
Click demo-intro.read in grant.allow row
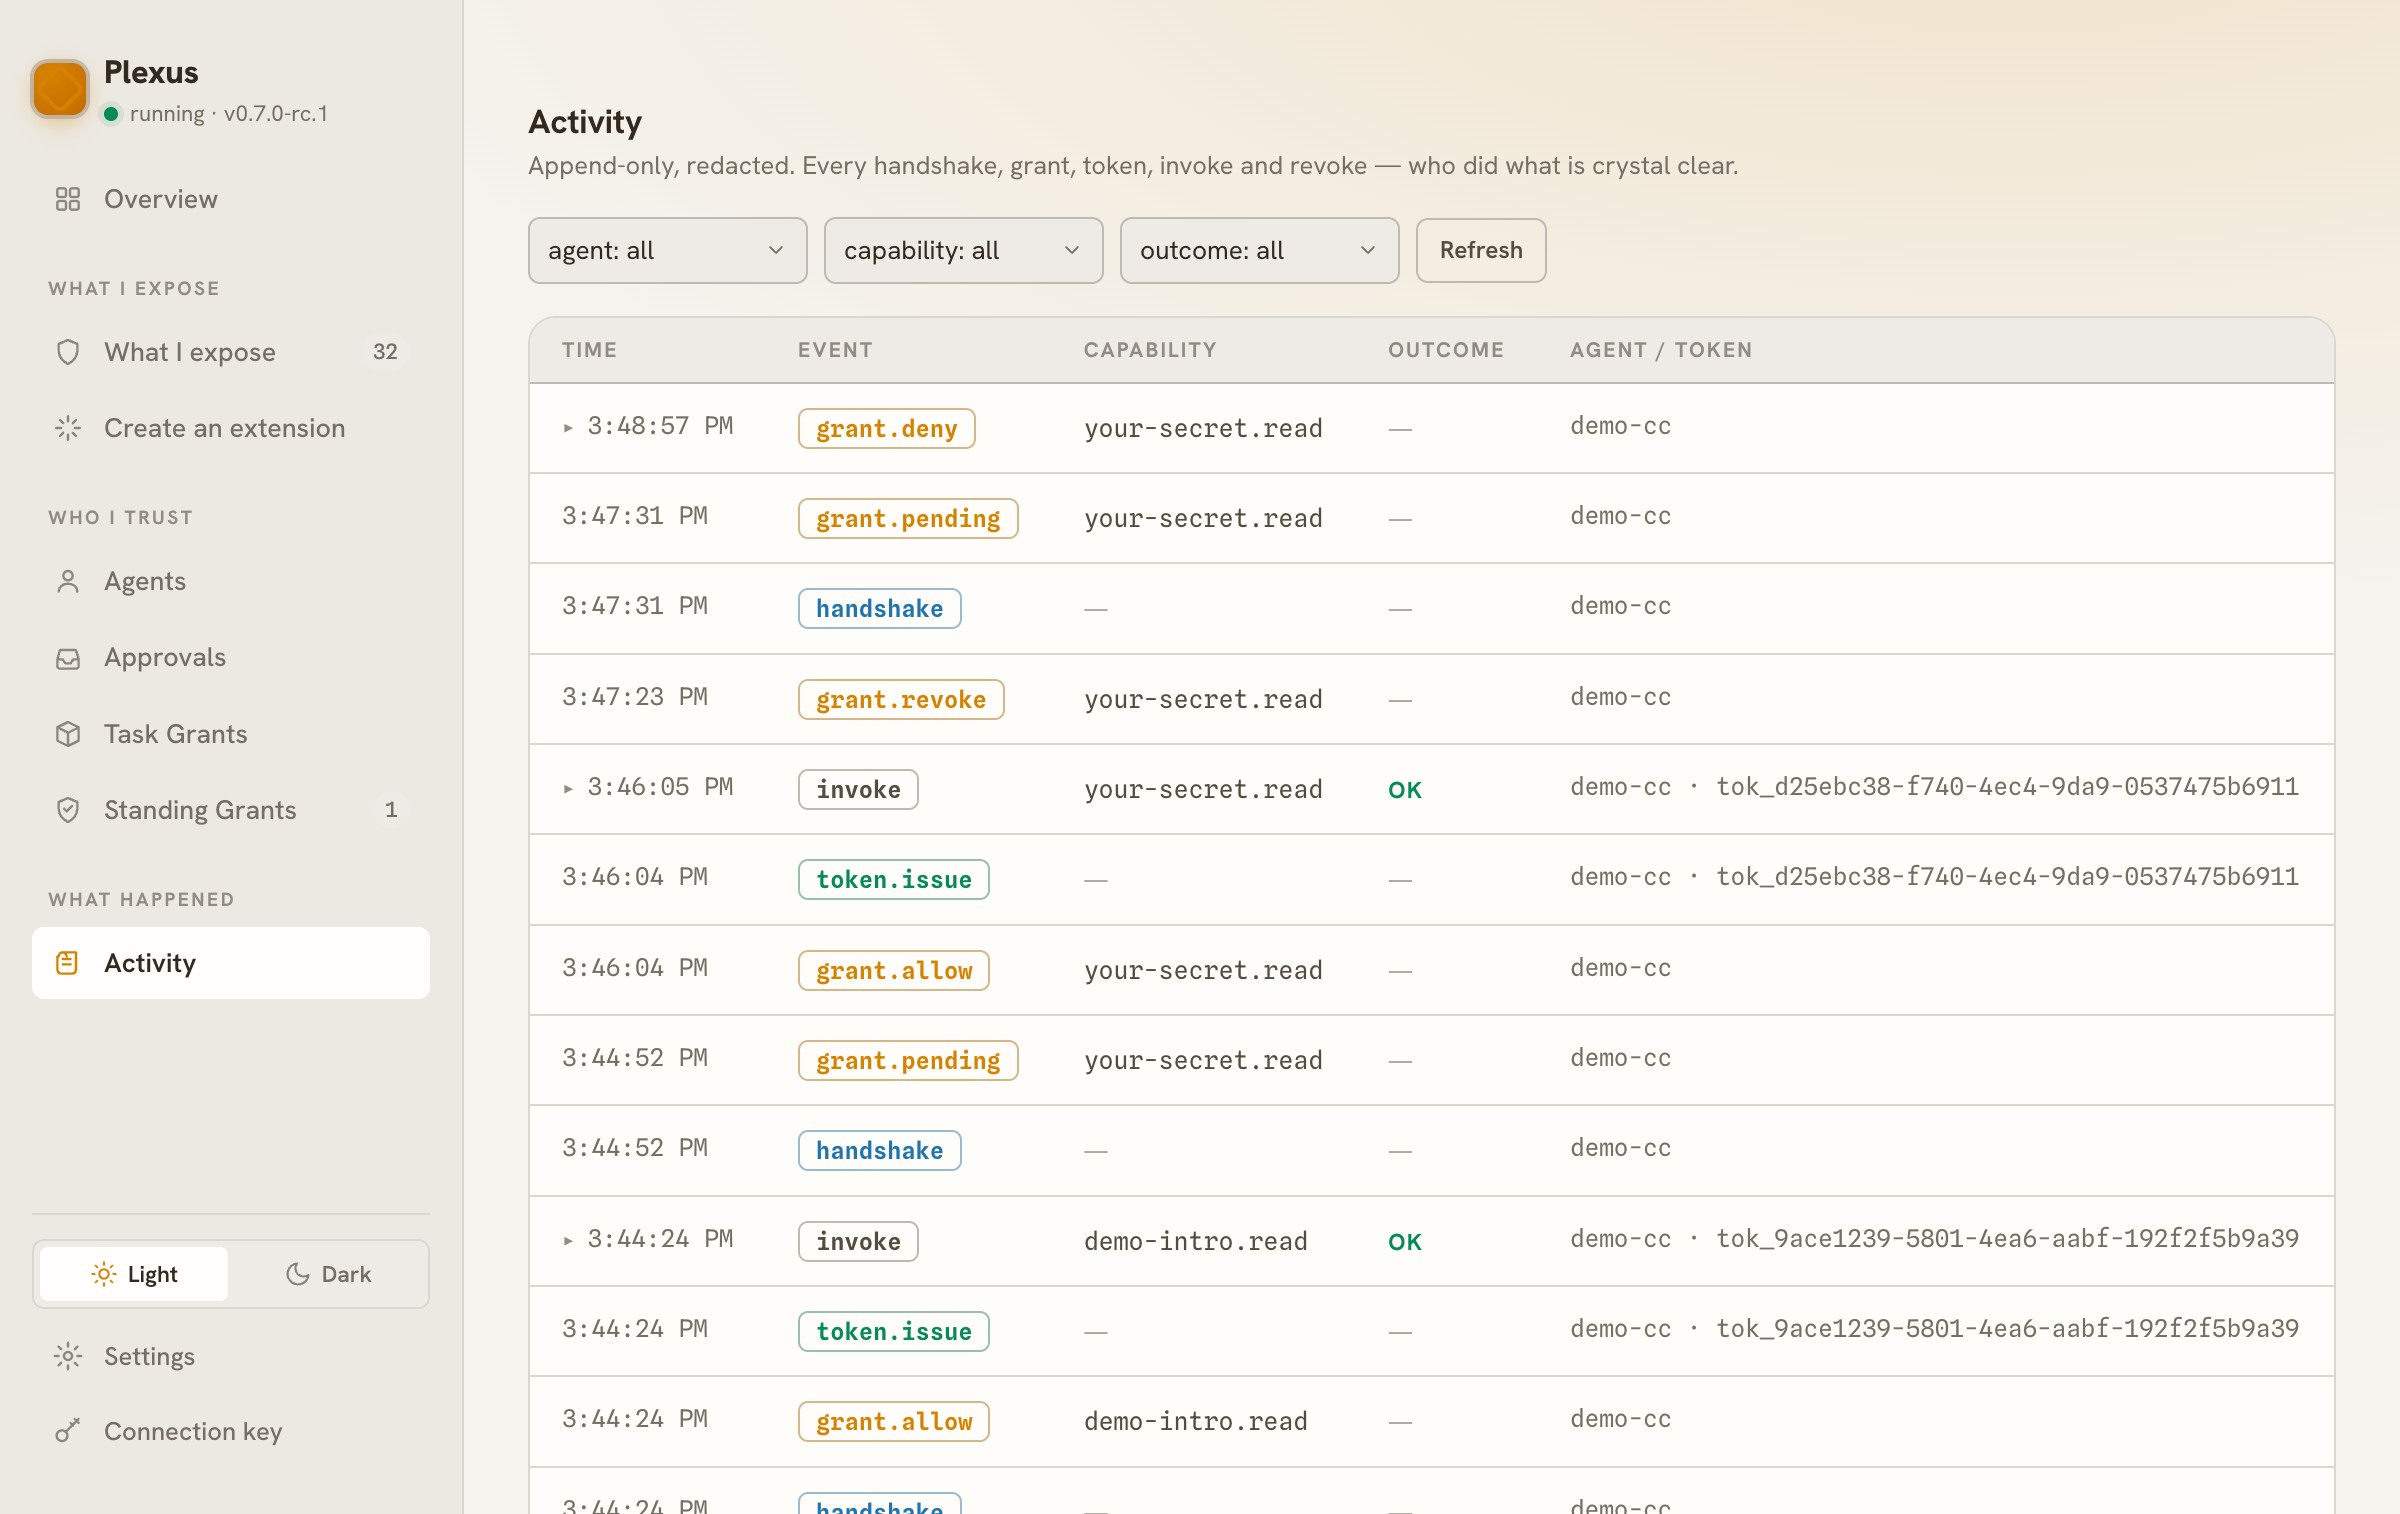coord(1196,1421)
